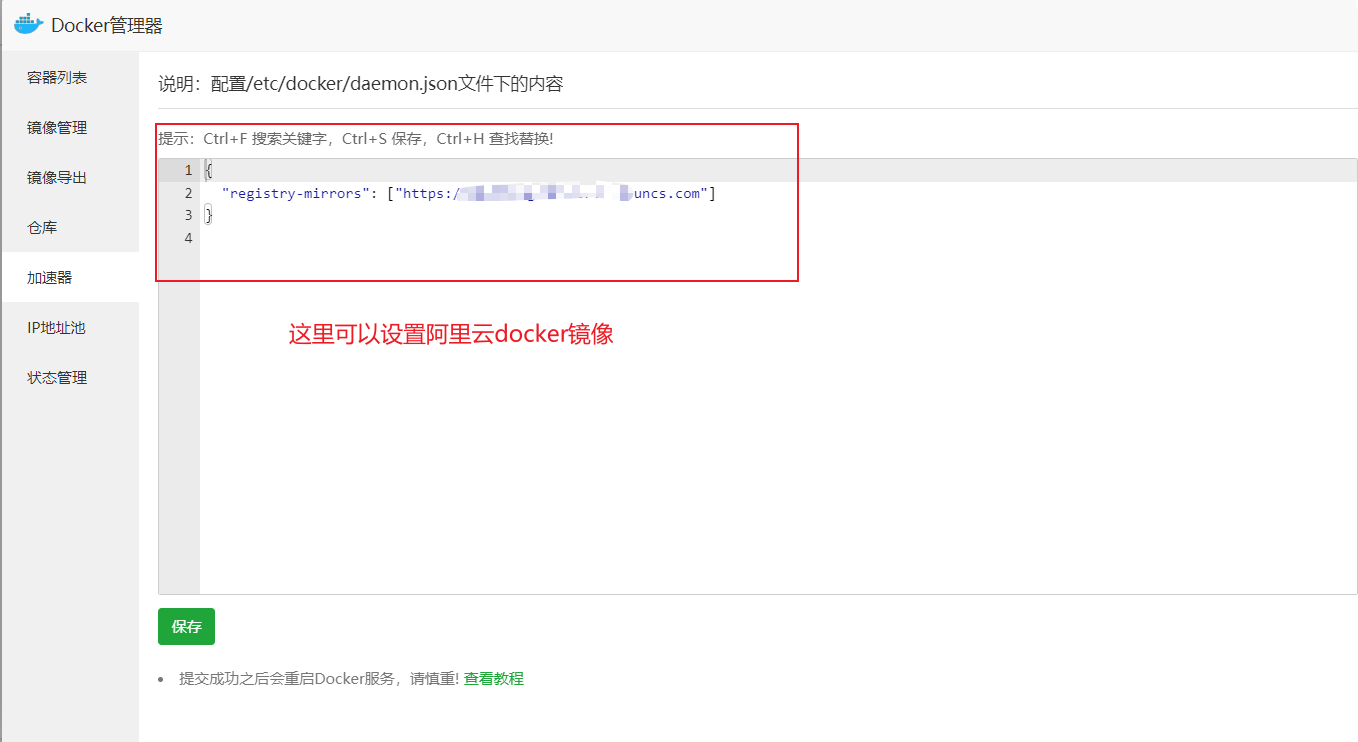1358x742 pixels.
Task: Click the 说明 daemon.json description text
Action: pyautogui.click(x=361, y=84)
